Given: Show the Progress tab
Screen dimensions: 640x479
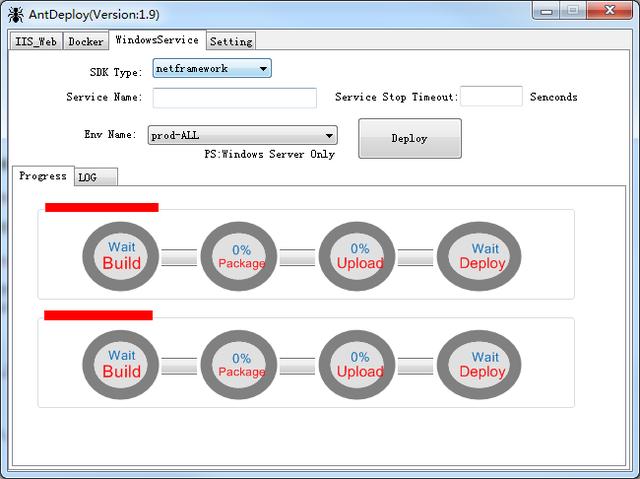Looking at the screenshot, I should (x=43, y=176).
